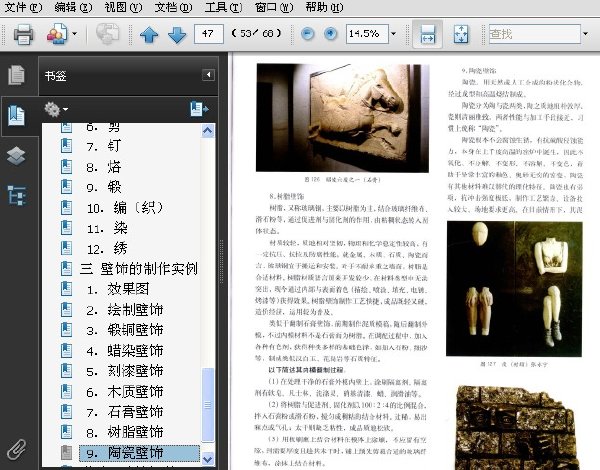Show the Pages thumbnails panel icon
This screenshot has height=470, width=600.
pos(16,75)
